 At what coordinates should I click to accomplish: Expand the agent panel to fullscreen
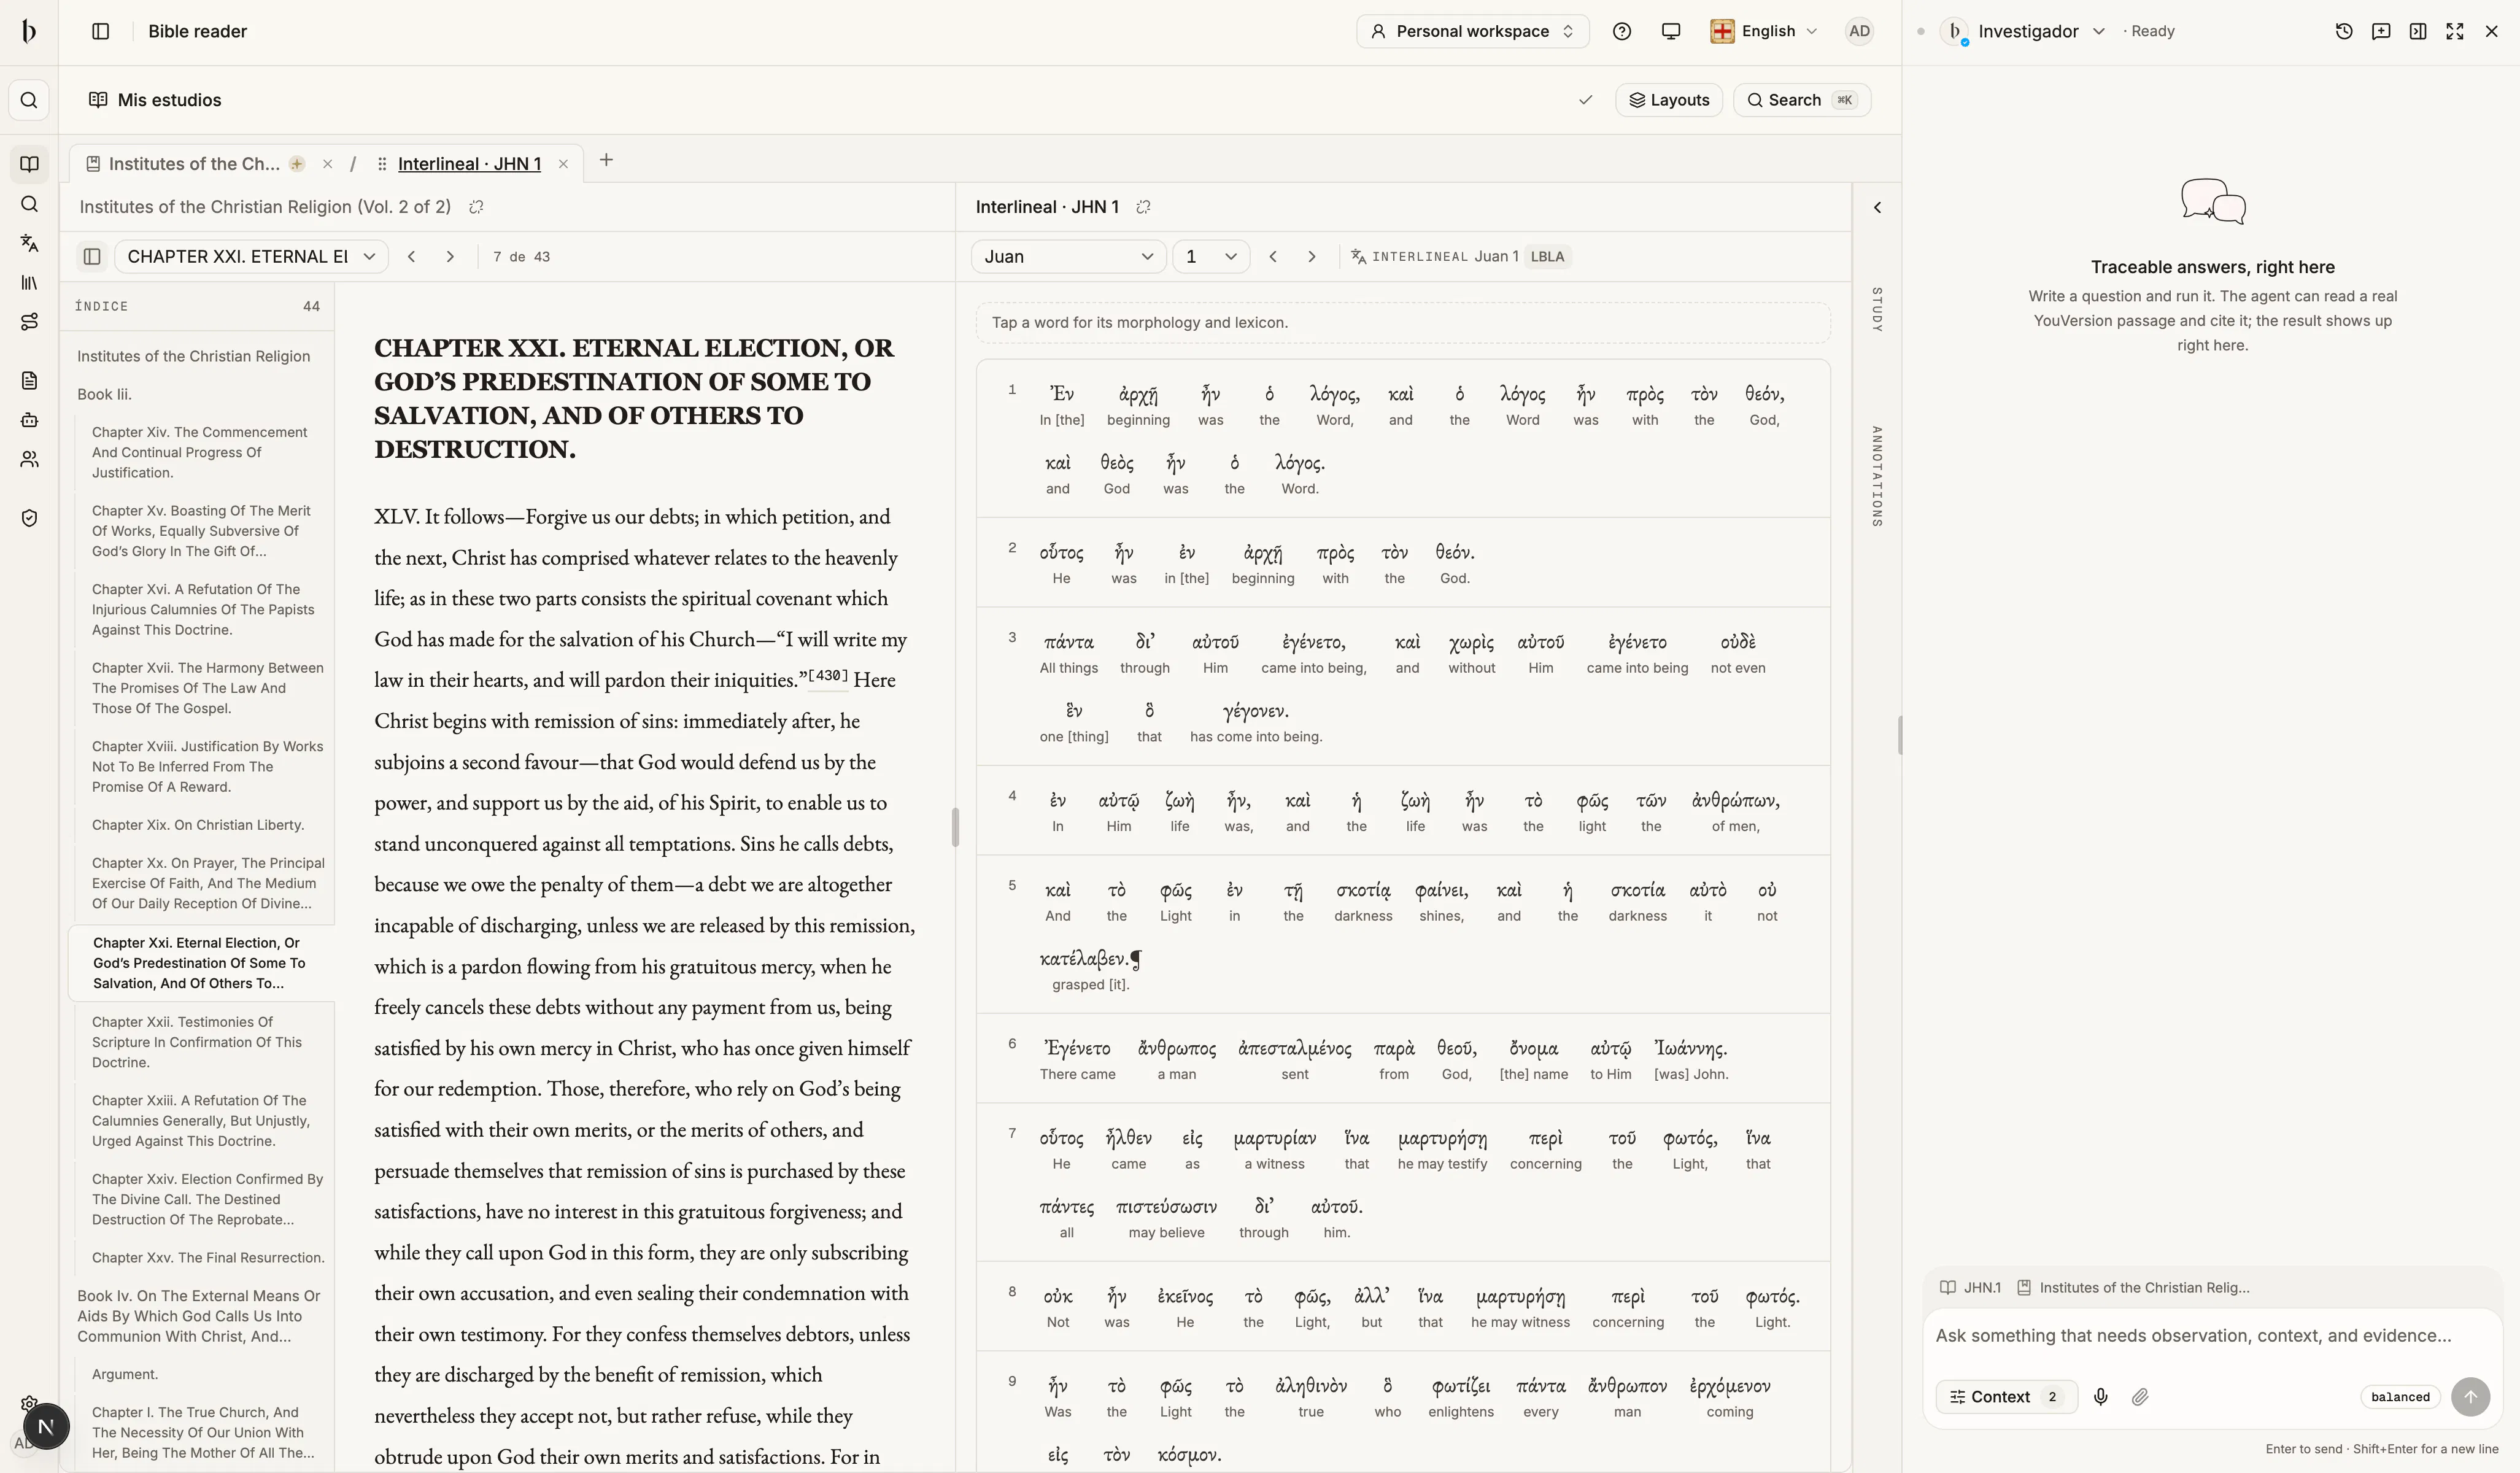tap(2455, 31)
